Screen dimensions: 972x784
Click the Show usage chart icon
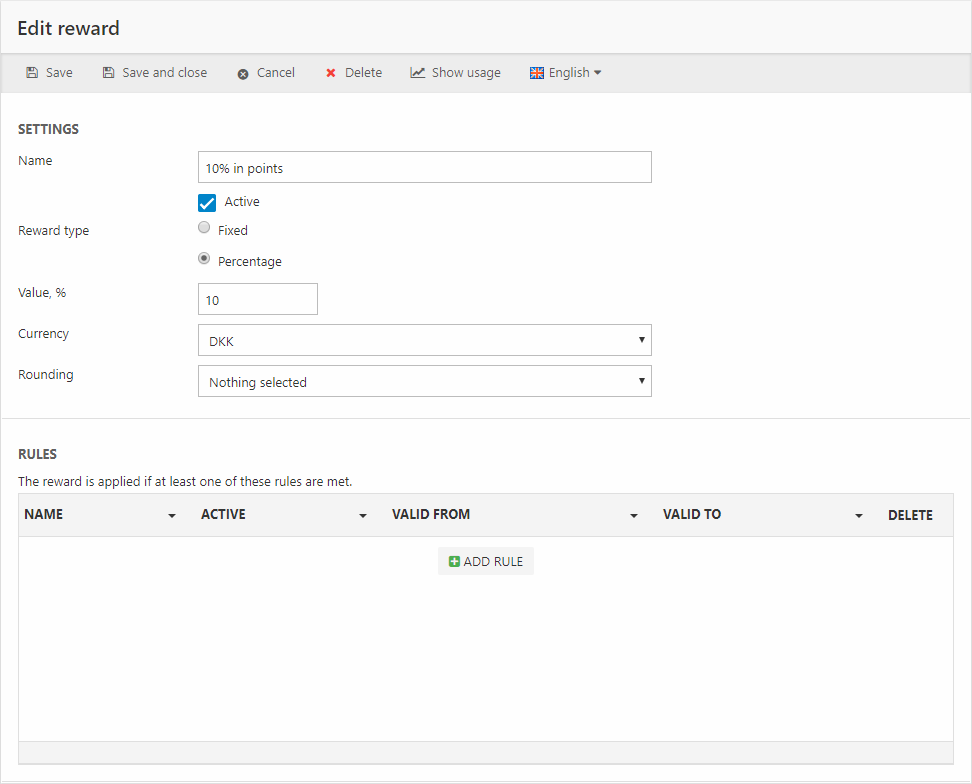pos(418,73)
